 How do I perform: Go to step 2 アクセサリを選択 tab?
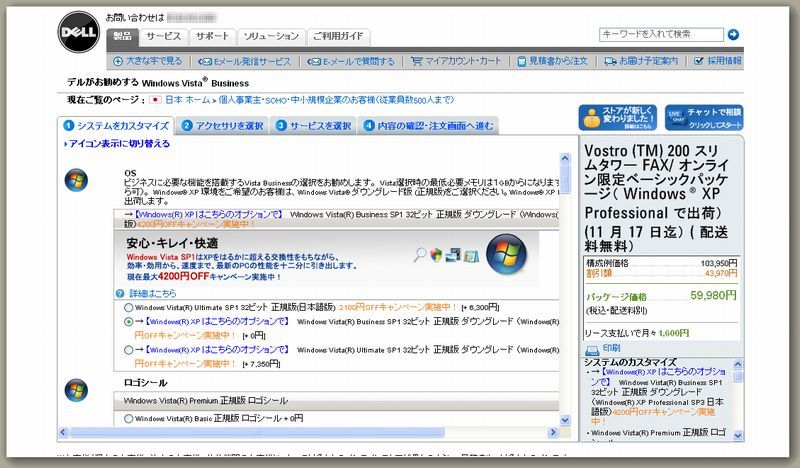222,126
